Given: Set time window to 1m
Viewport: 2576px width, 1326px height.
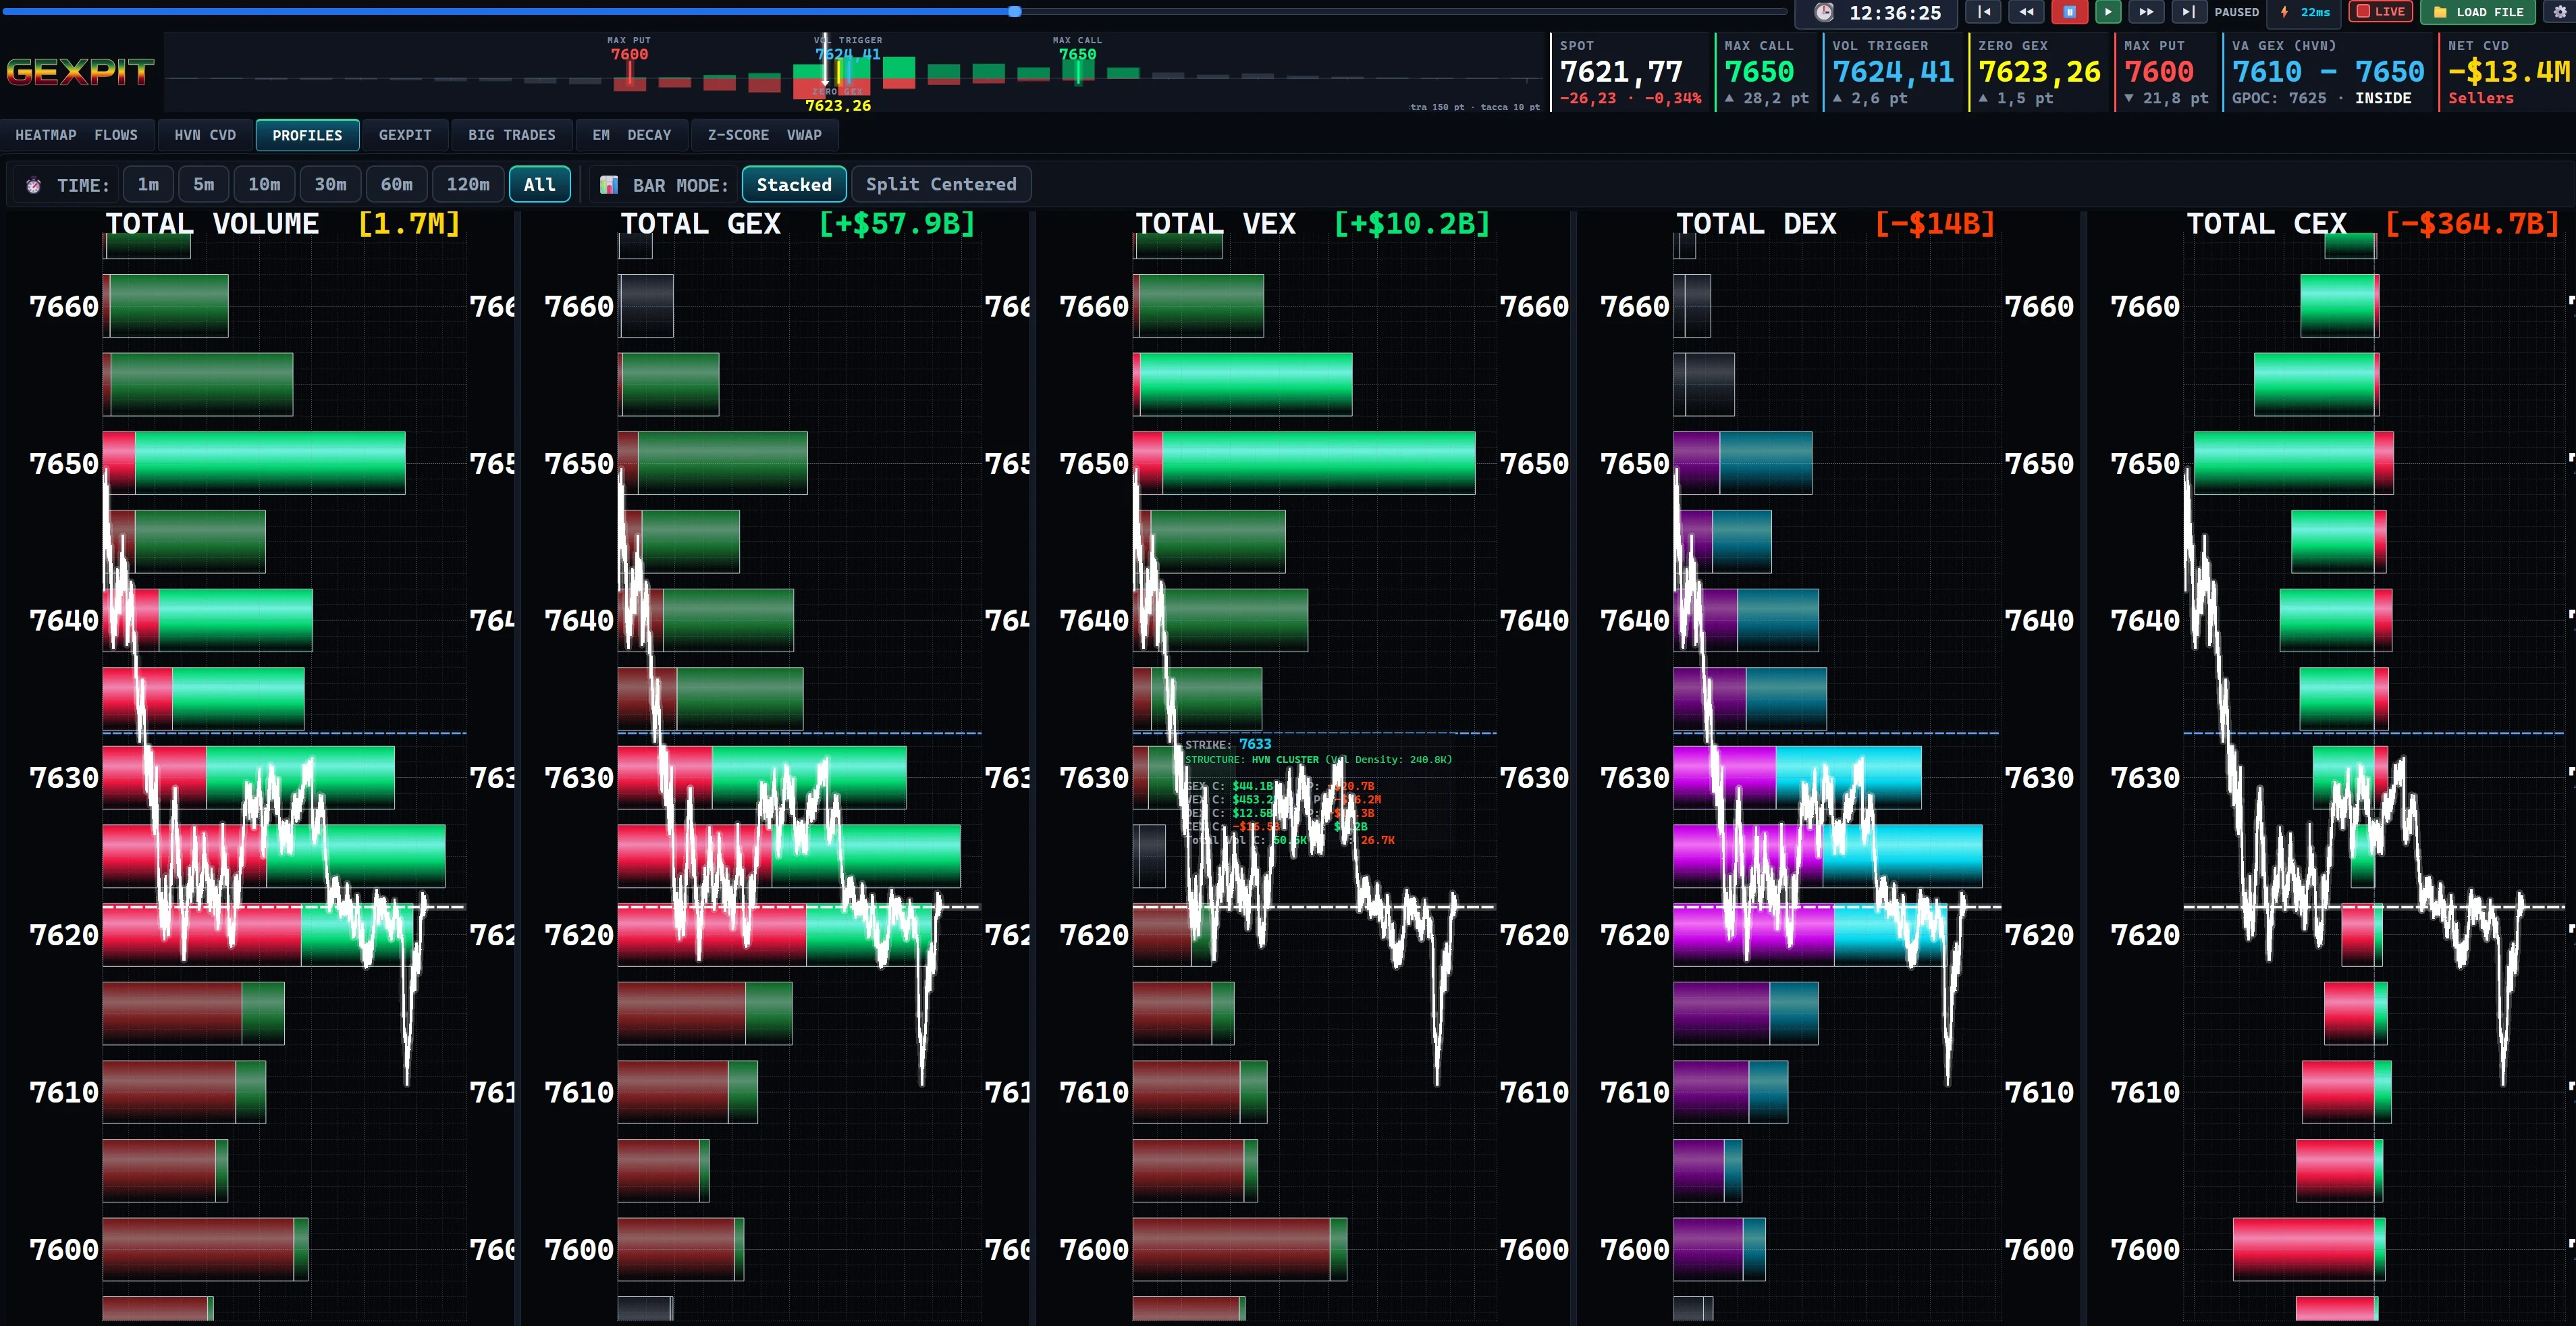Looking at the screenshot, I should click(x=148, y=184).
